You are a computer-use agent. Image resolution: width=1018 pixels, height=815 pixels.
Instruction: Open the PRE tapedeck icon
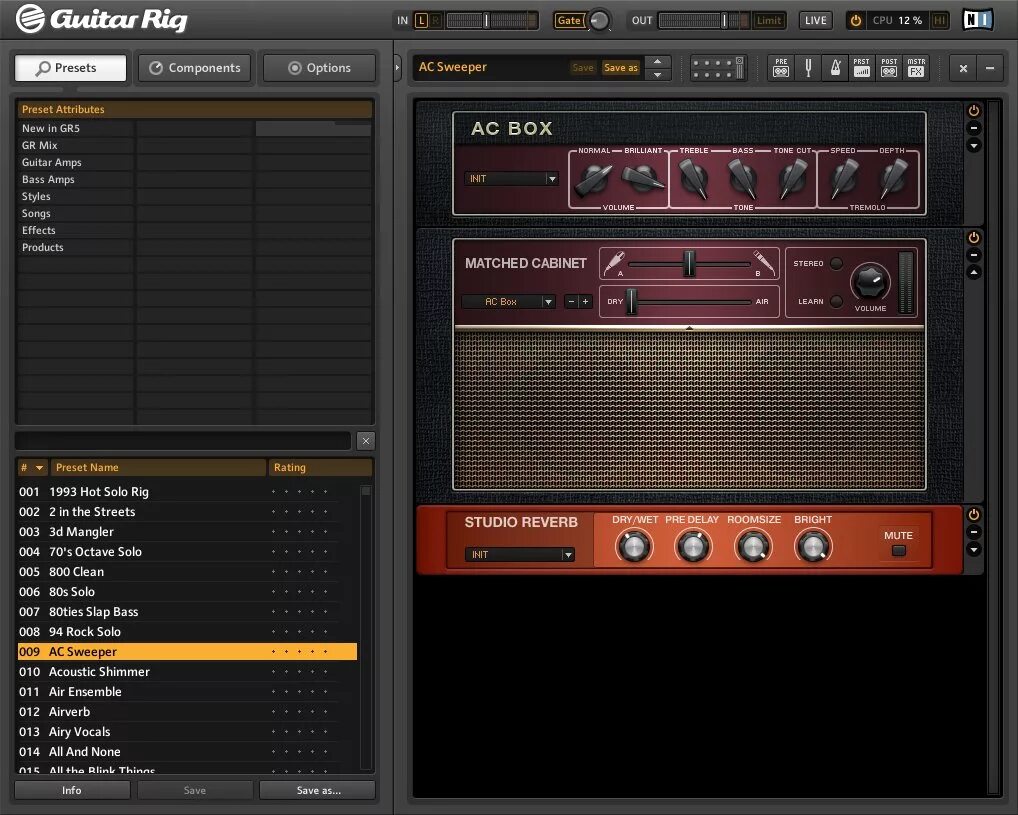pos(781,67)
